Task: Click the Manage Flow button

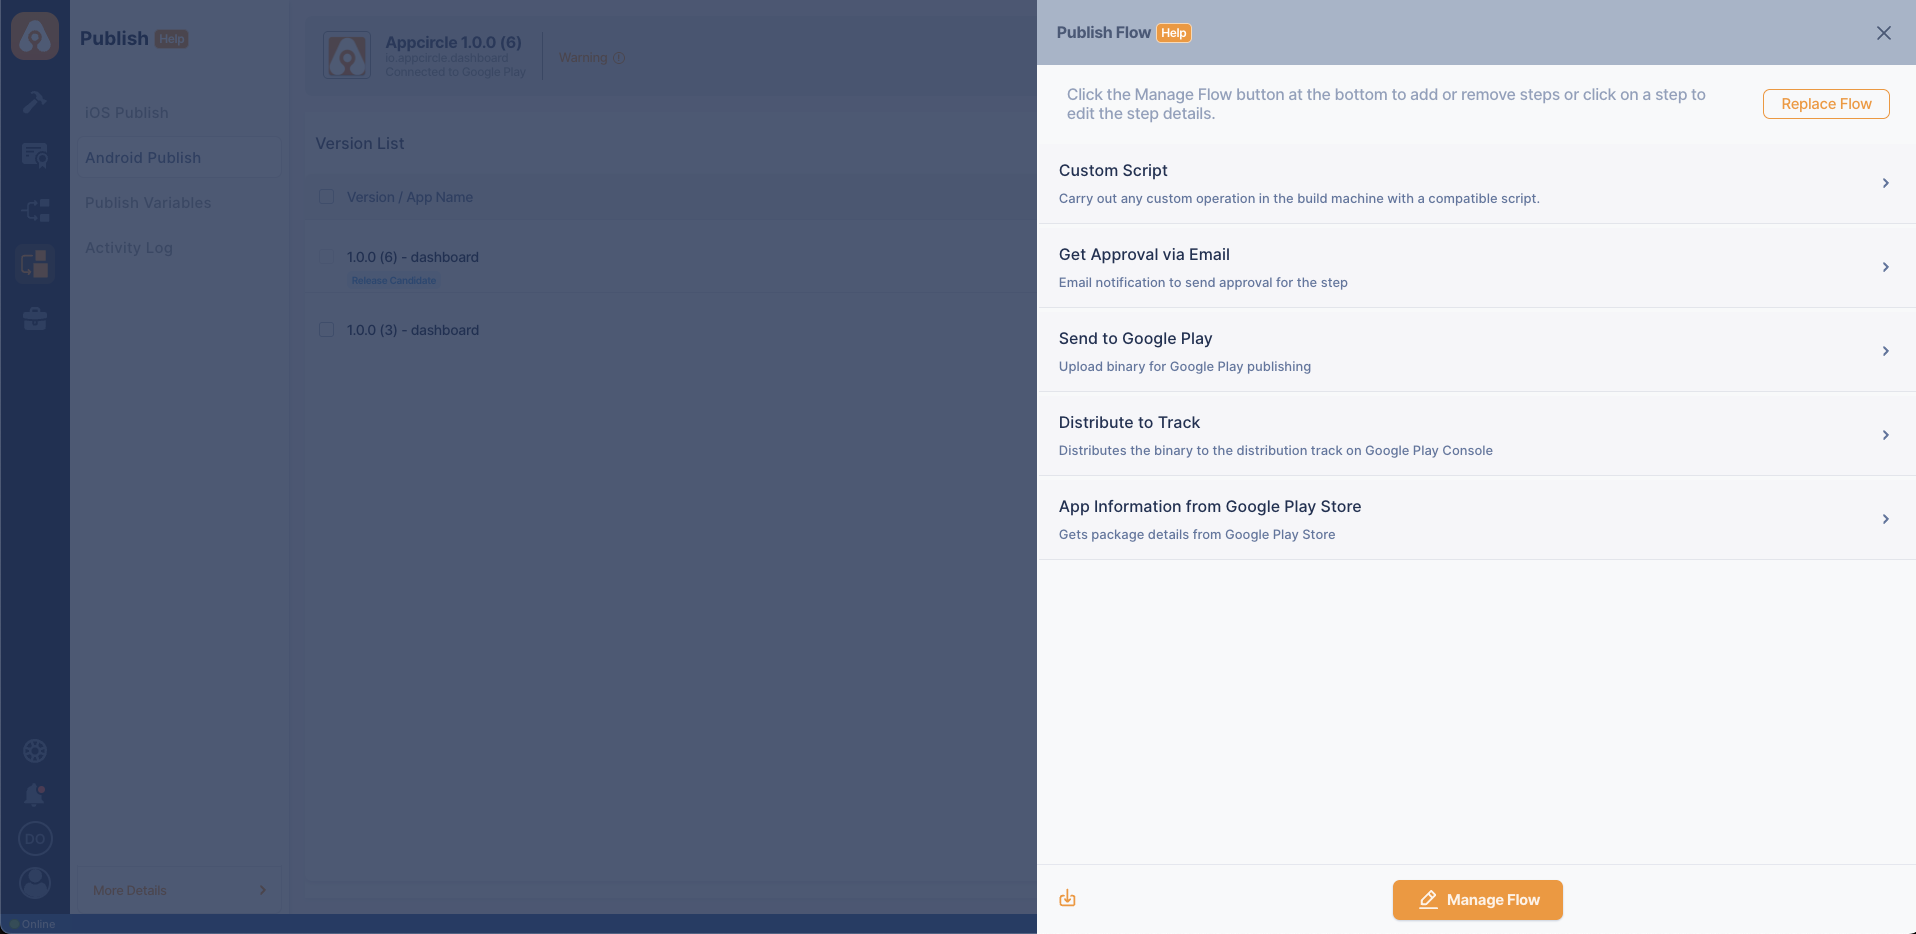Action: (x=1477, y=900)
